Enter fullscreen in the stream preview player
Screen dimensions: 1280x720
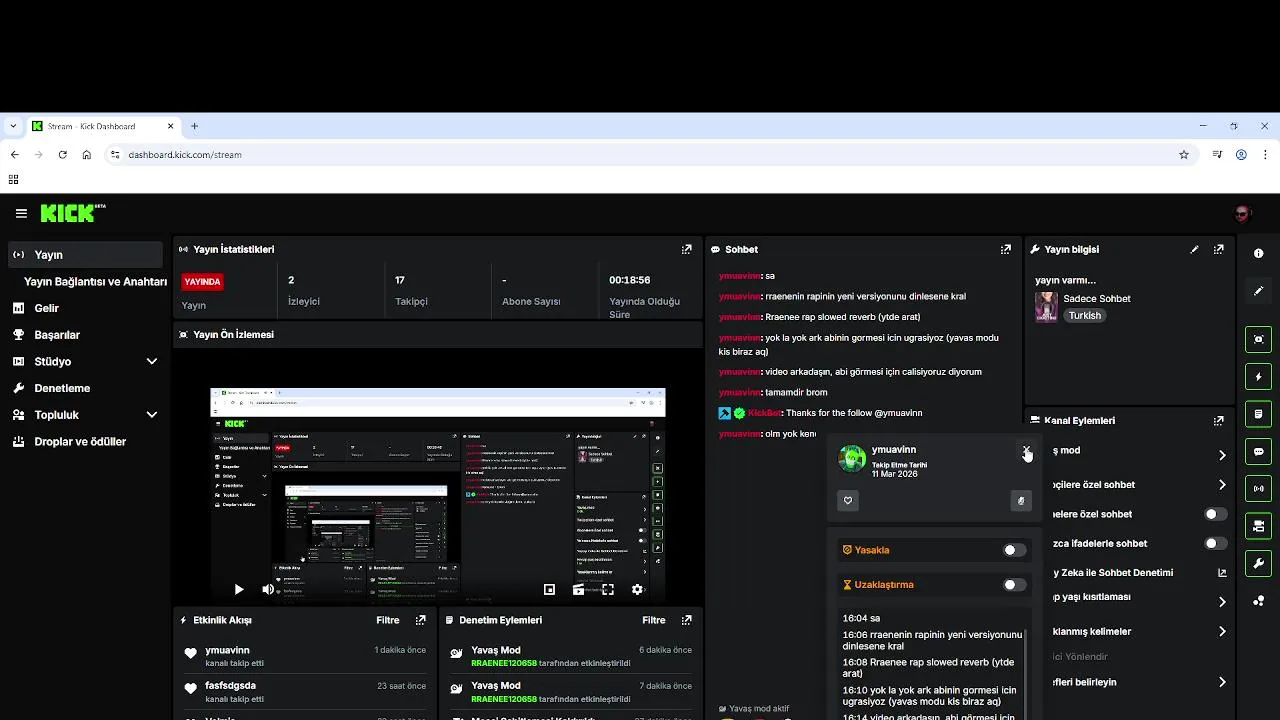pos(608,590)
